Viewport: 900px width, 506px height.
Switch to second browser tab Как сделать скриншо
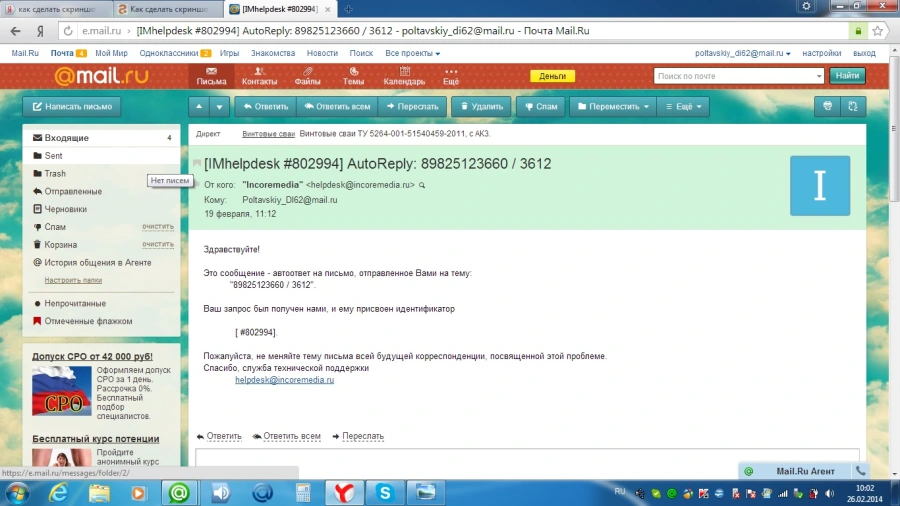coord(168,9)
